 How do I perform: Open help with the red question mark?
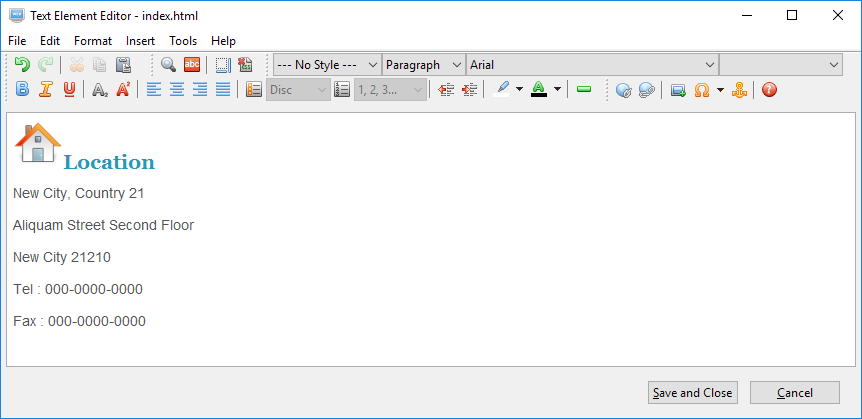click(770, 90)
